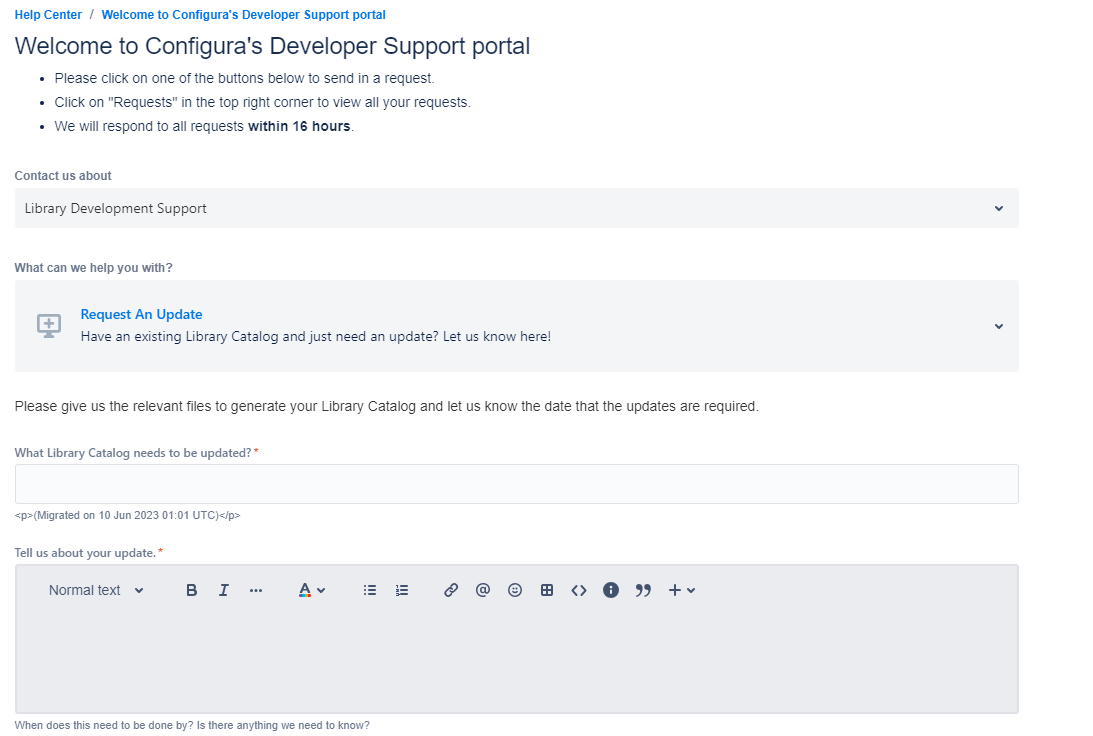Click inside the update description text area

click(x=517, y=659)
